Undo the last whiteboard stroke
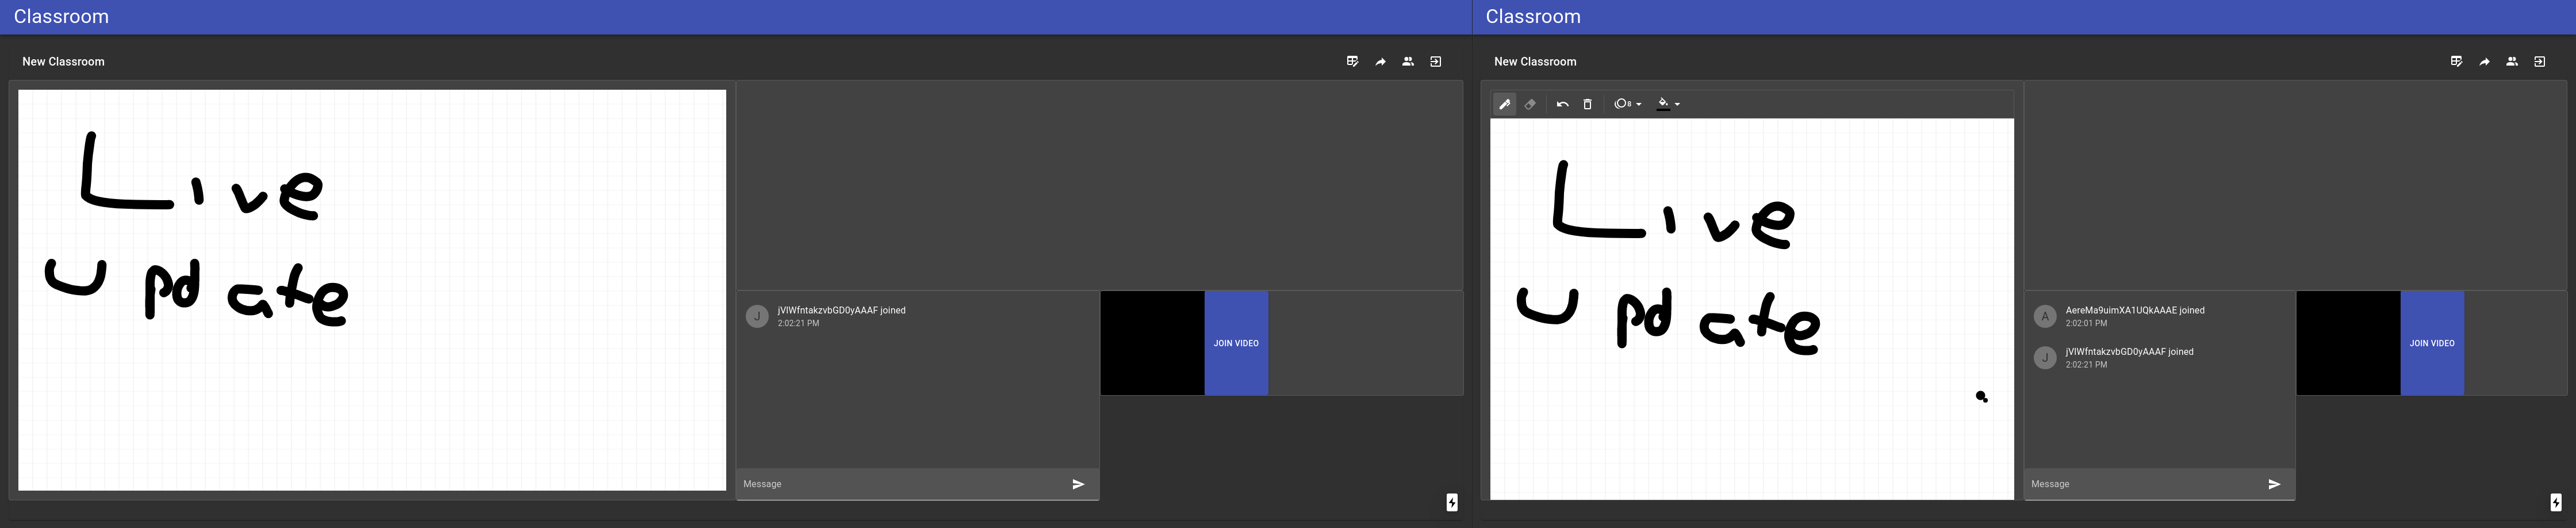2576x528 pixels. (x=1562, y=104)
